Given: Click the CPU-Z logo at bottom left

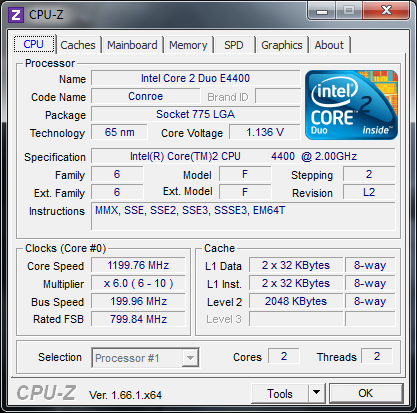Looking at the screenshot, I should (x=46, y=393).
